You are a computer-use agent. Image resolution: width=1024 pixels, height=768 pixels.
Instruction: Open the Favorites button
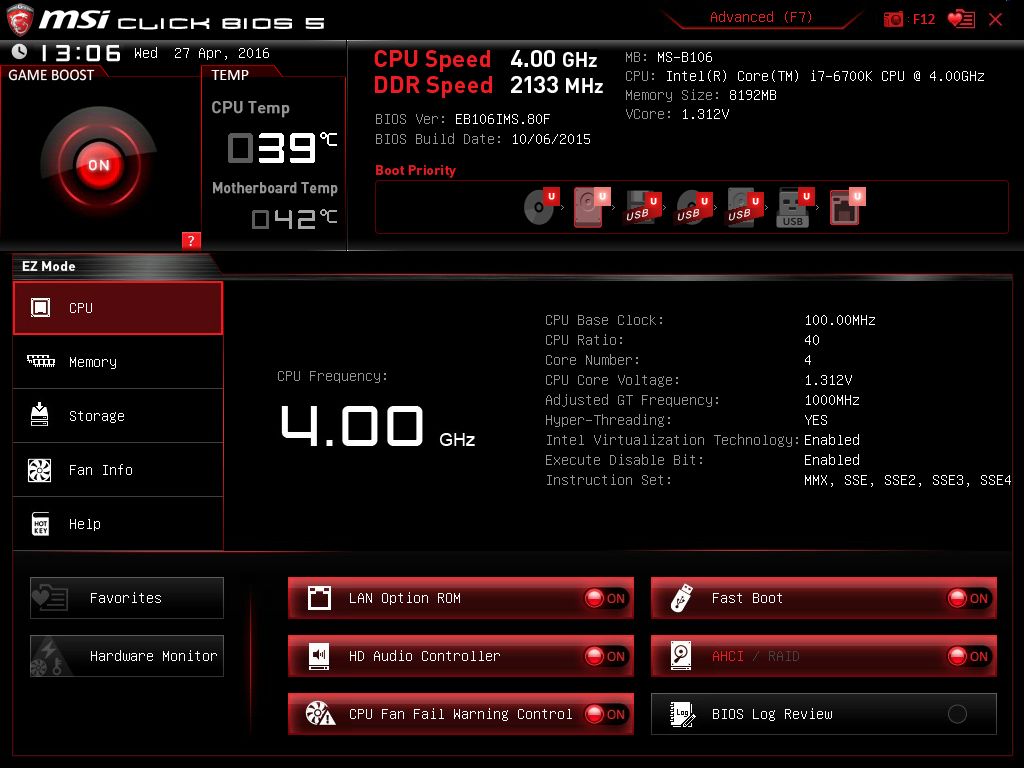tap(127, 598)
